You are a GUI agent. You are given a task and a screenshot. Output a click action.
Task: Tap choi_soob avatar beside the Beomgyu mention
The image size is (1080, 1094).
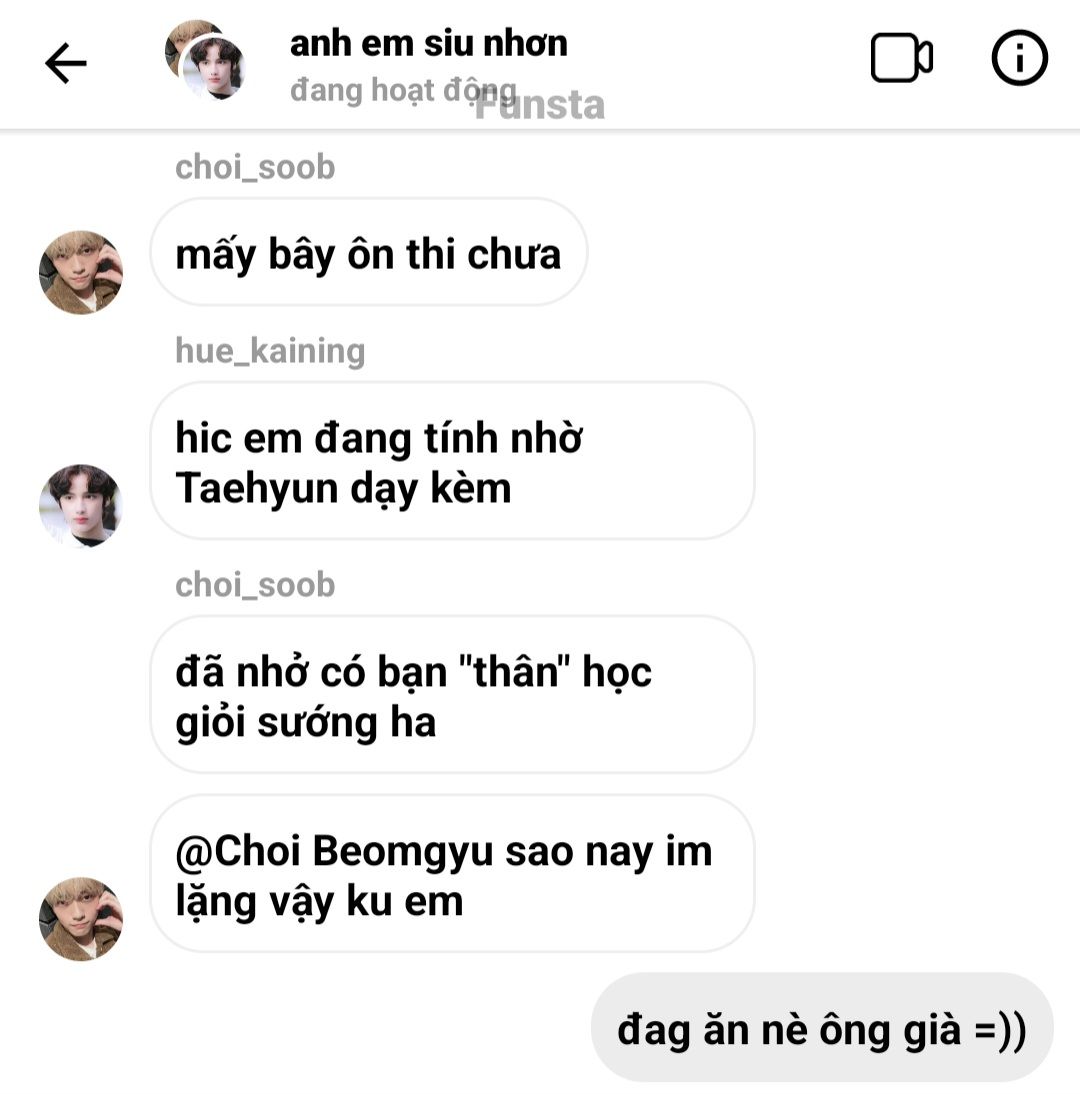tap(81, 919)
